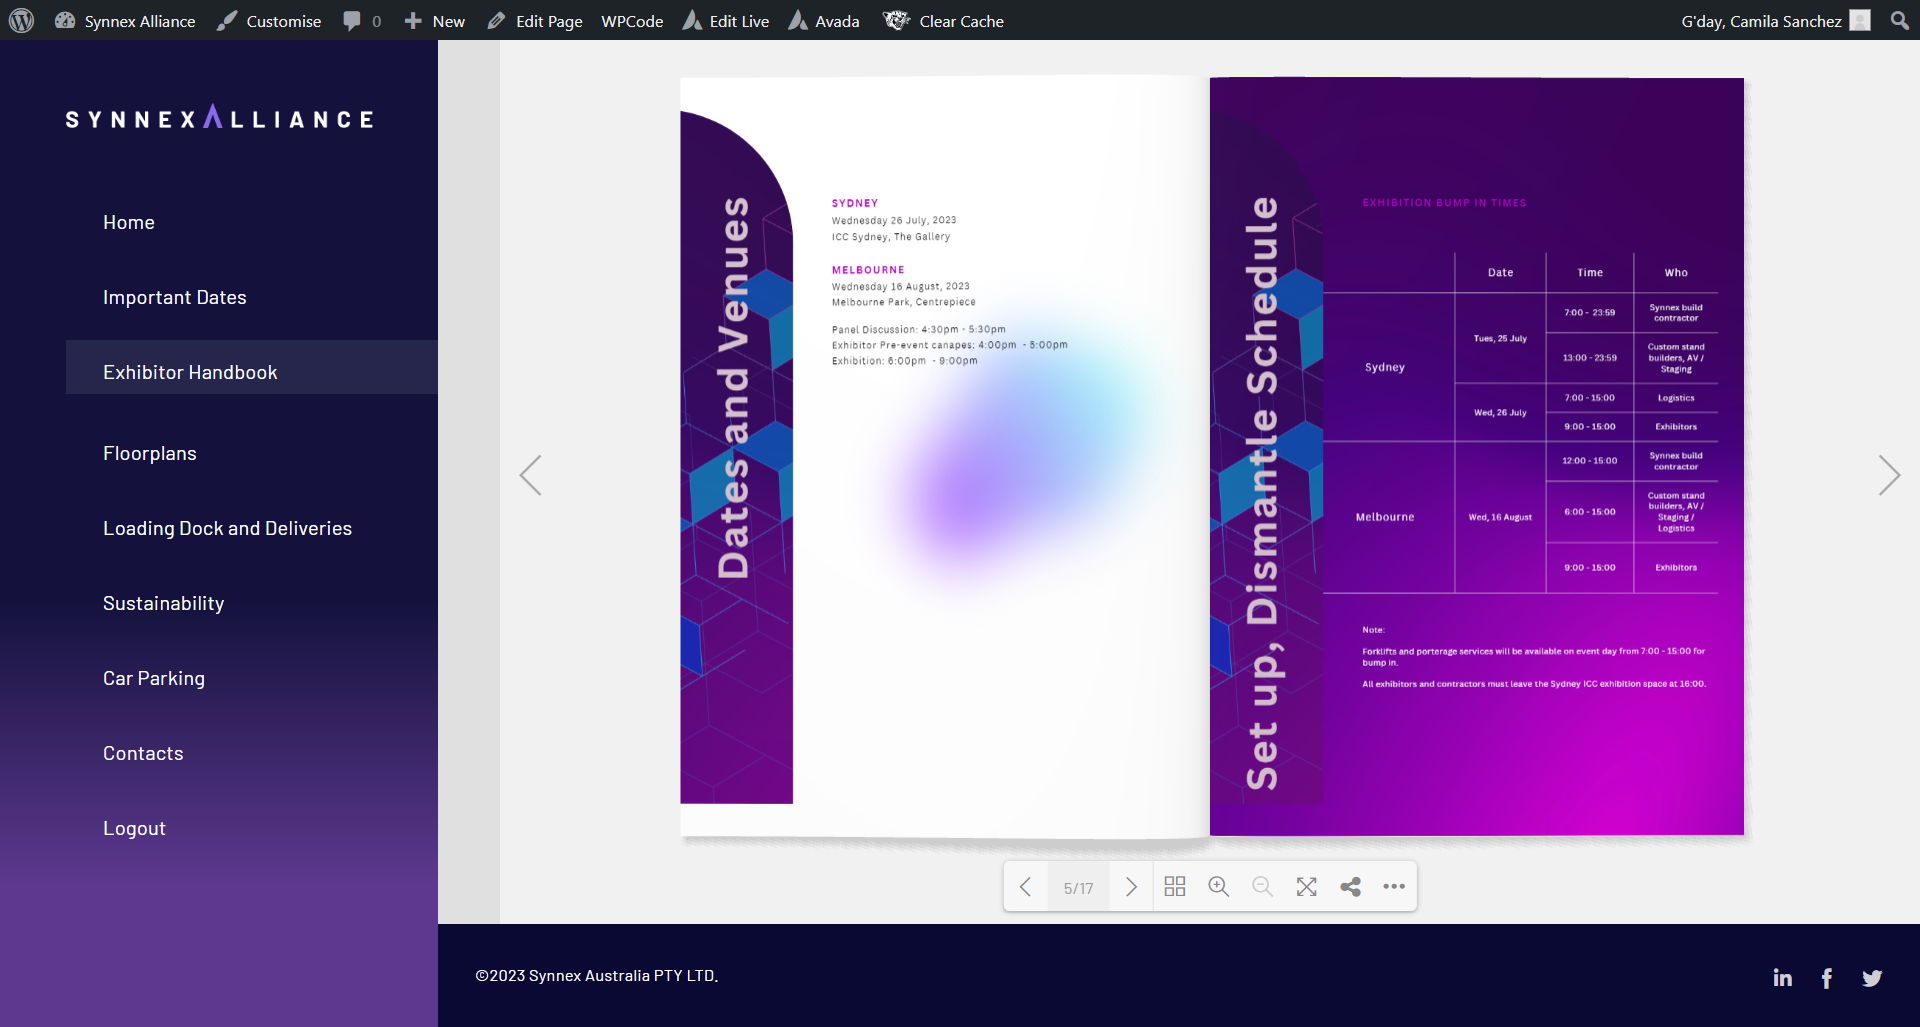Click the WordPress logo icon
The height and width of the screenshot is (1027, 1920).
point(22,20)
